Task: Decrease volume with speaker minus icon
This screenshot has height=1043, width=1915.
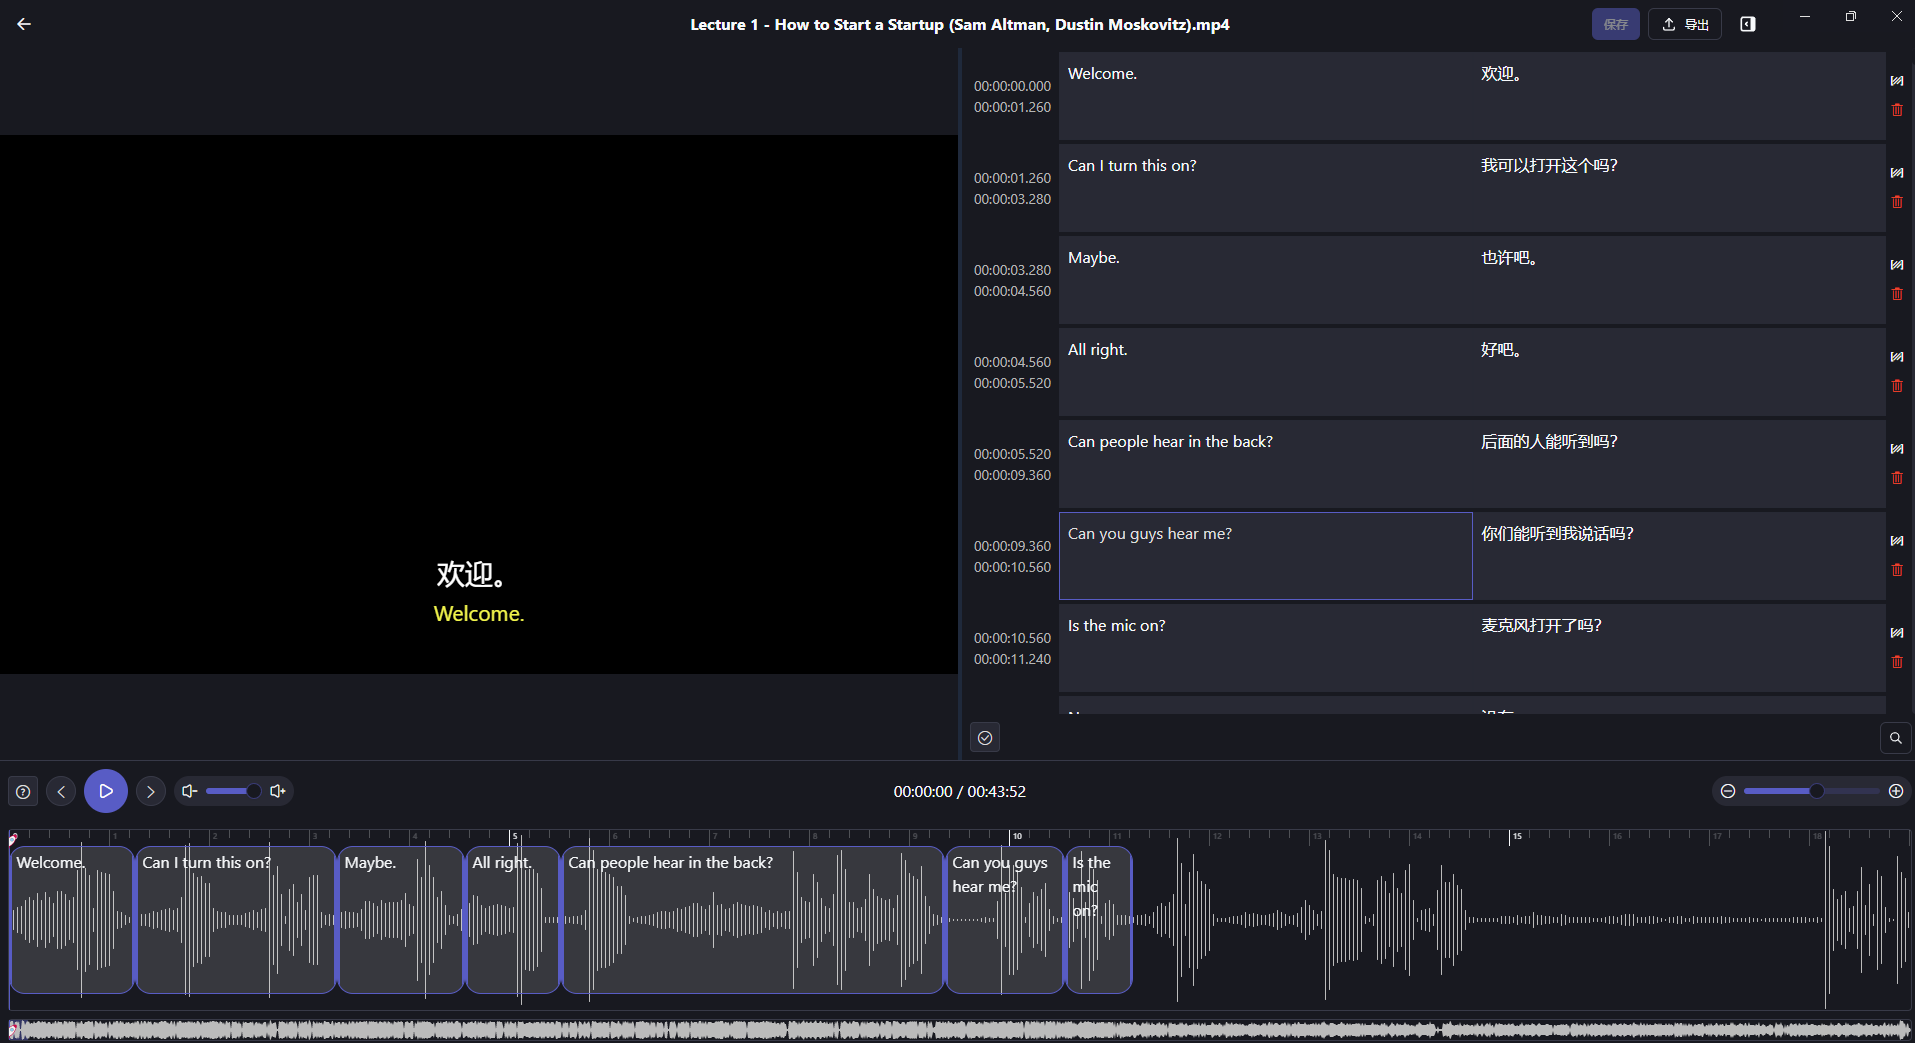Action: pos(189,791)
